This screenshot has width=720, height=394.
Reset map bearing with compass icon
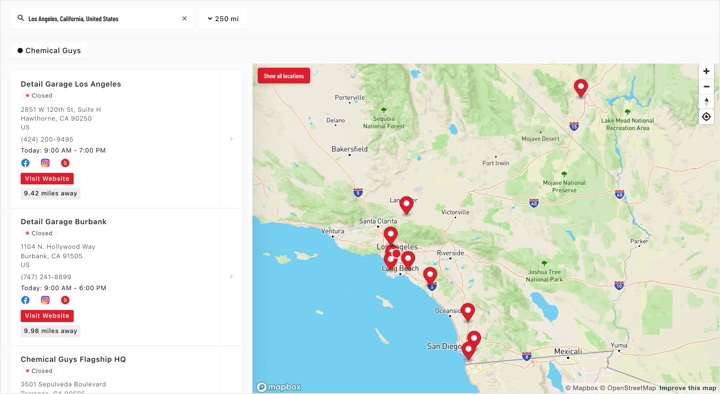[x=706, y=101]
